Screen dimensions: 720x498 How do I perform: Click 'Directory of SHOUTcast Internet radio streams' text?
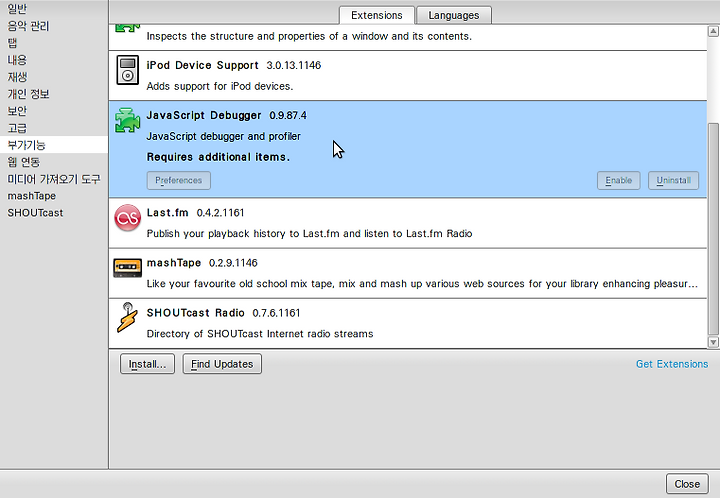click(260, 334)
